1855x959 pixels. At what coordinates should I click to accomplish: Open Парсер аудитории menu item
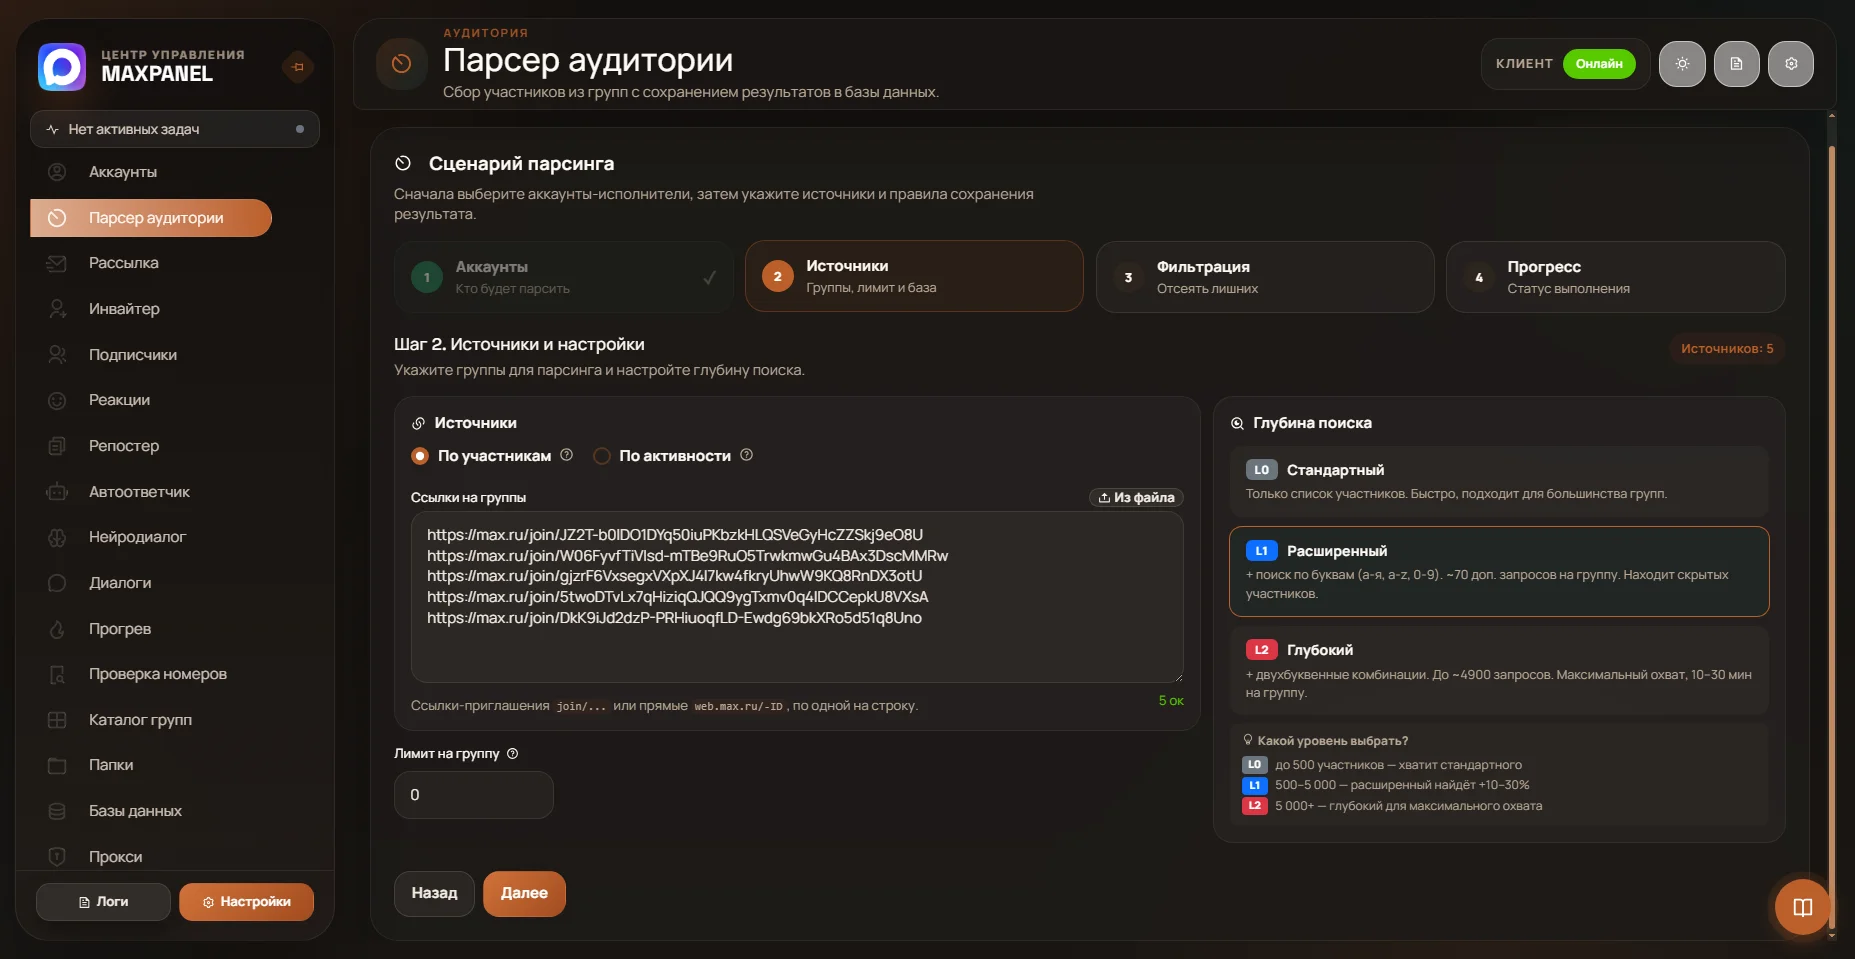tap(151, 218)
